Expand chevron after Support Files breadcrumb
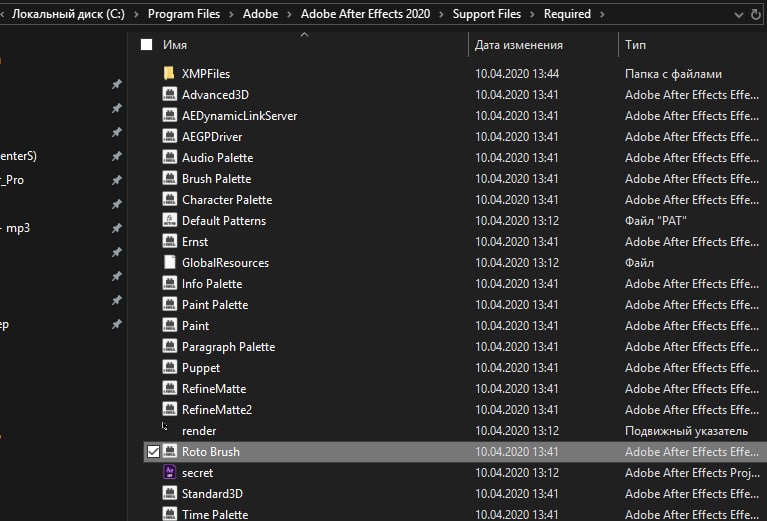The width and height of the screenshot is (767, 521). 533,14
